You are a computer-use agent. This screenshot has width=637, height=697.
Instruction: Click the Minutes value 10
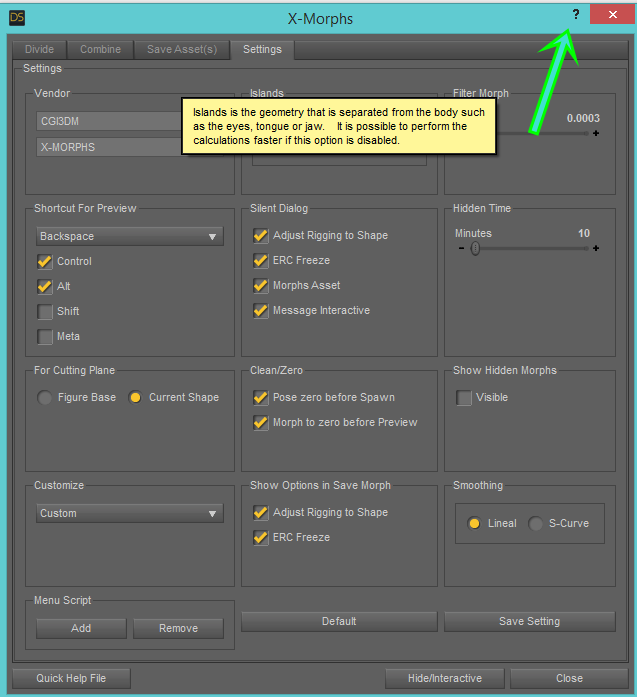[584, 233]
